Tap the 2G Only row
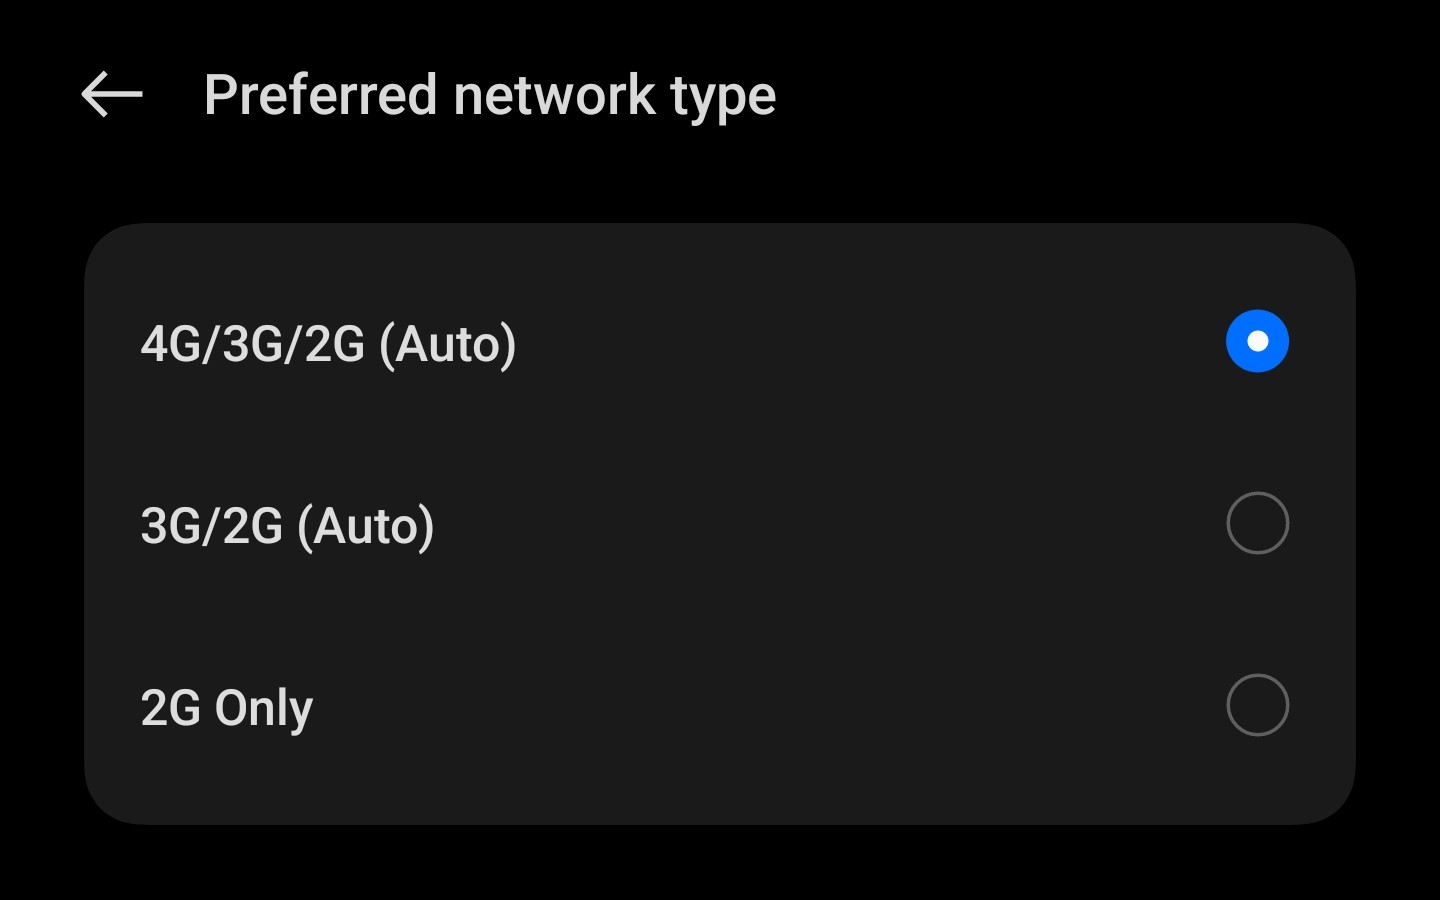Image resolution: width=1440 pixels, height=900 pixels. click(x=700, y=705)
